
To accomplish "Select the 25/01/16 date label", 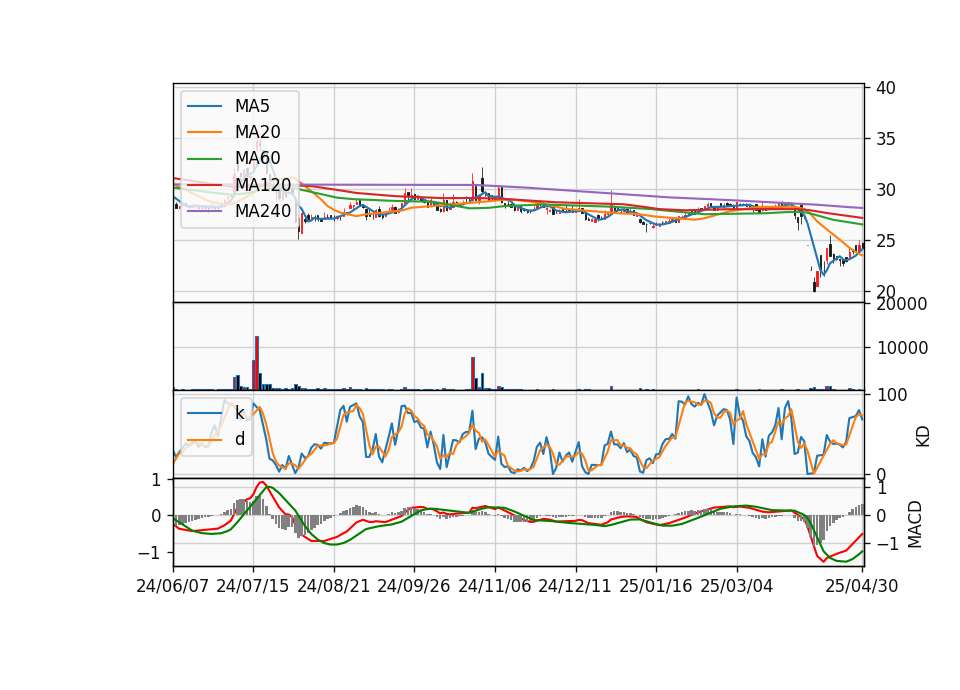I will pyautogui.click(x=656, y=586).
